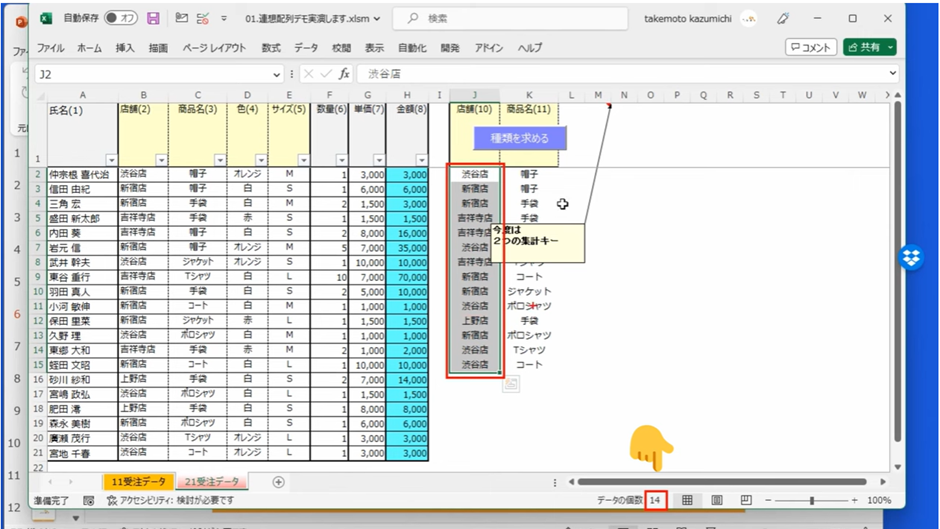940x529 pixels.
Task: Switch to Page Layout view icon
Action: coord(717,500)
